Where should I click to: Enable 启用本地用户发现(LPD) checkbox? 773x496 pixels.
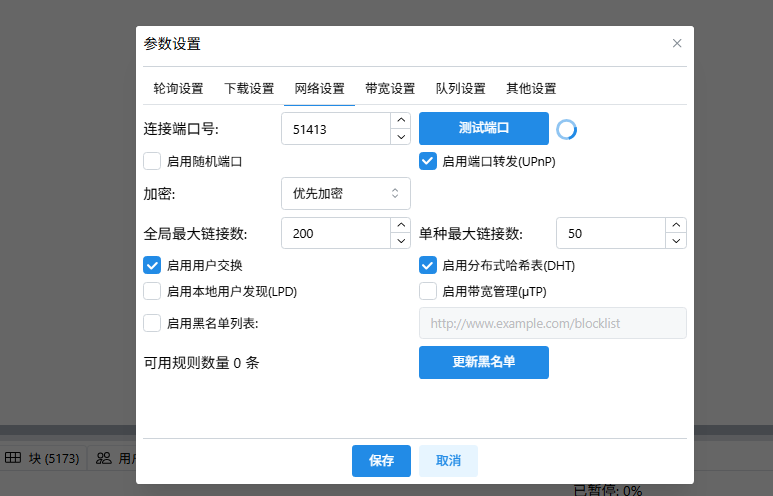152,291
